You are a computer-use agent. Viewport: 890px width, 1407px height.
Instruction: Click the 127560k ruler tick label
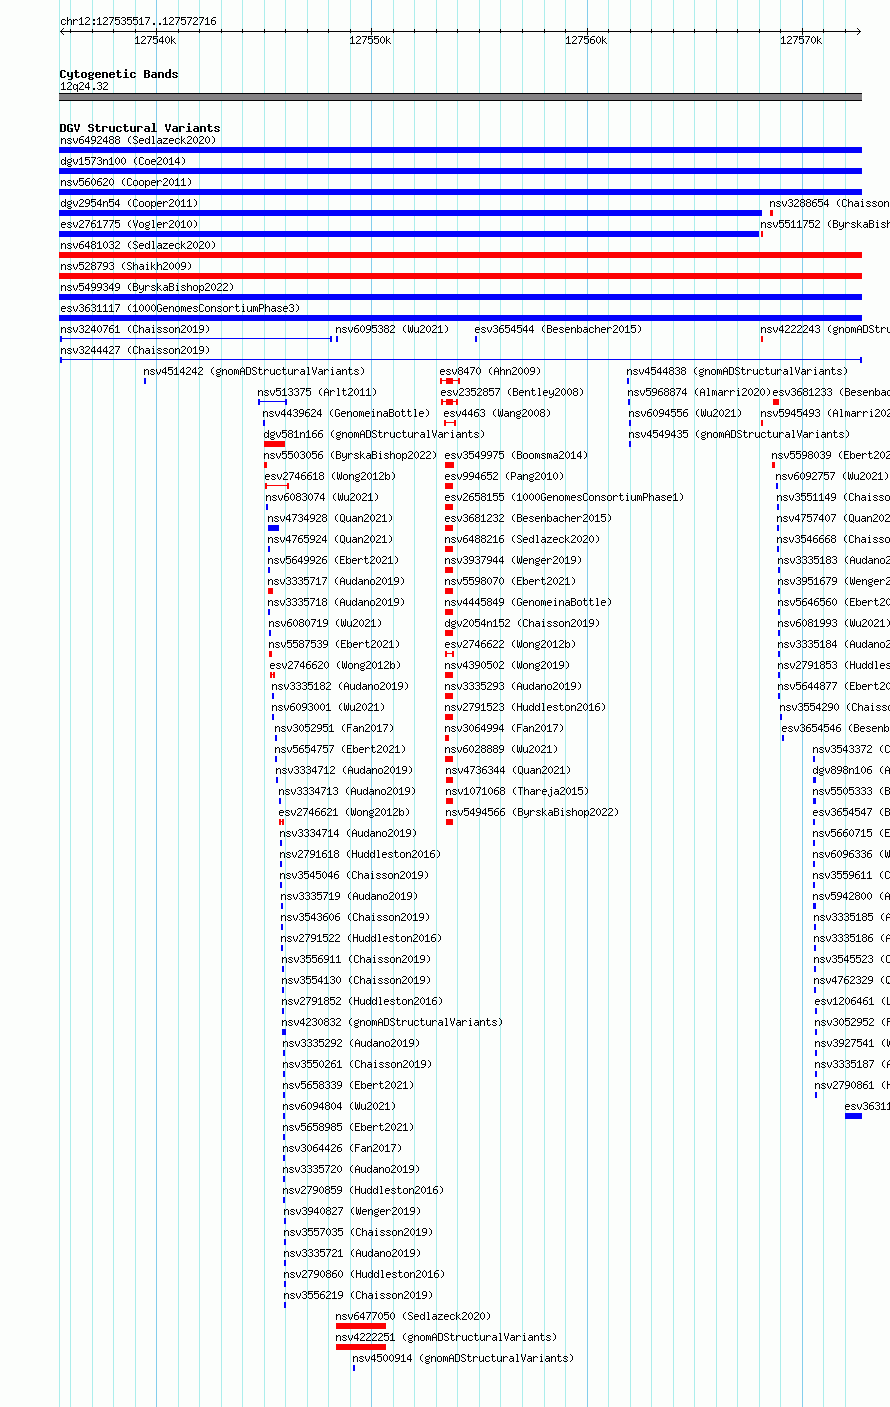[x=586, y=40]
